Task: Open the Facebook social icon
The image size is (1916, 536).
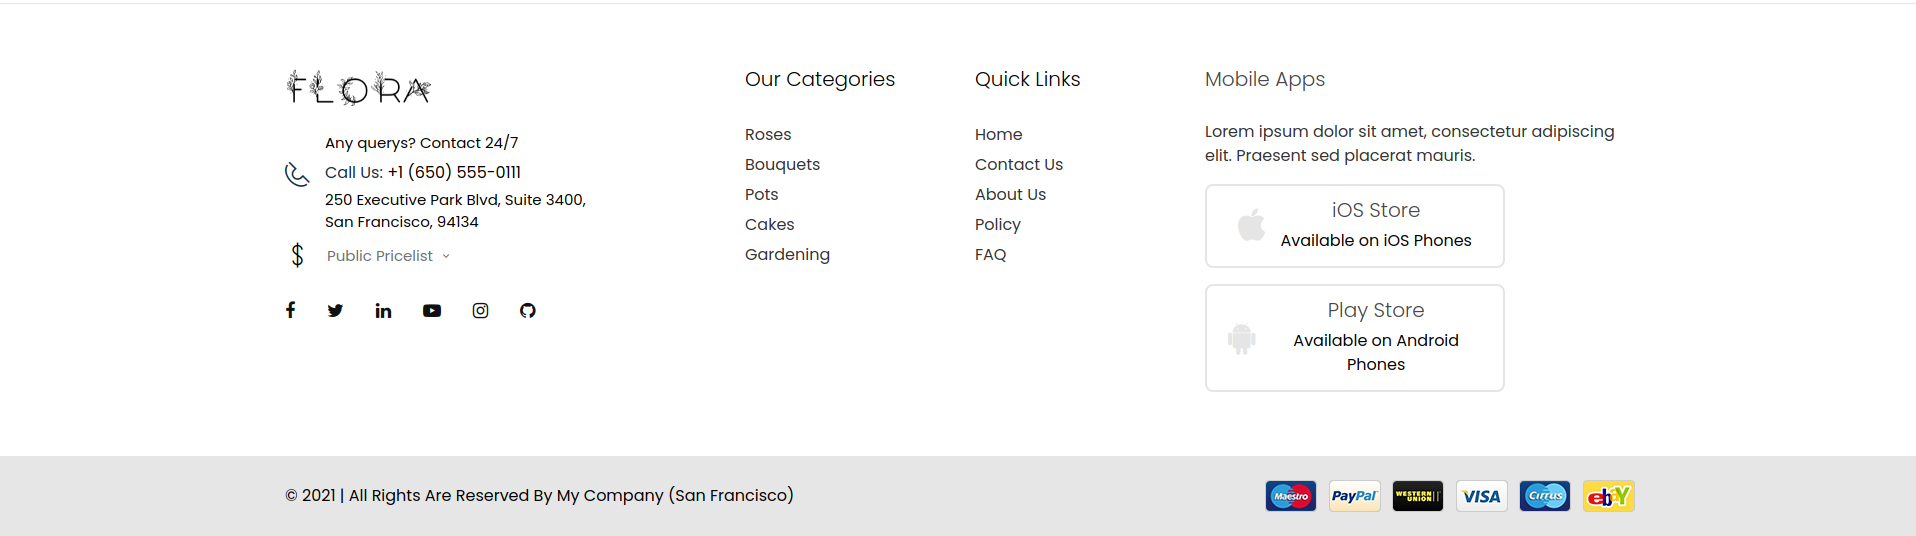Action: click(x=290, y=310)
